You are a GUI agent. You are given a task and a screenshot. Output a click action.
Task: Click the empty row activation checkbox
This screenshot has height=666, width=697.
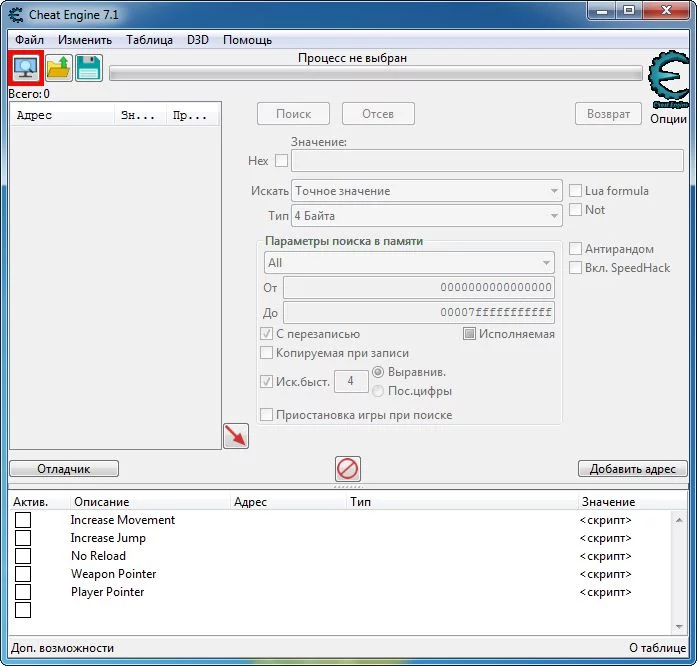(23, 610)
